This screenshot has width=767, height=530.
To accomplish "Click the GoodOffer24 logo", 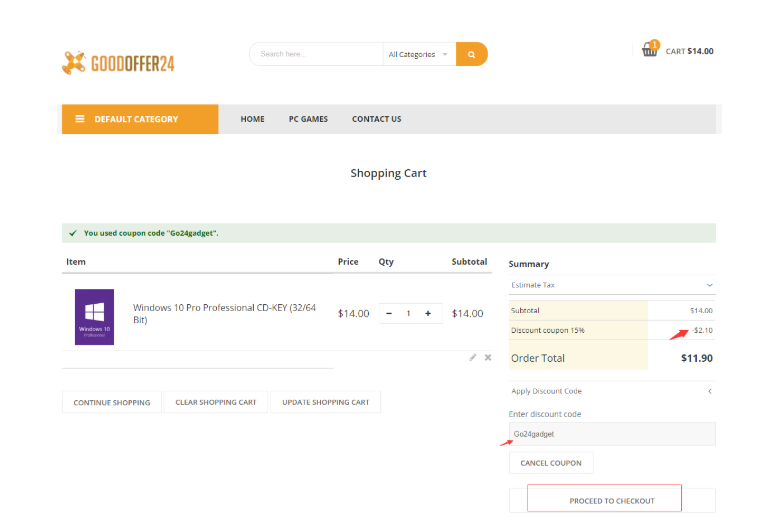I will pyautogui.click(x=118, y=63).
